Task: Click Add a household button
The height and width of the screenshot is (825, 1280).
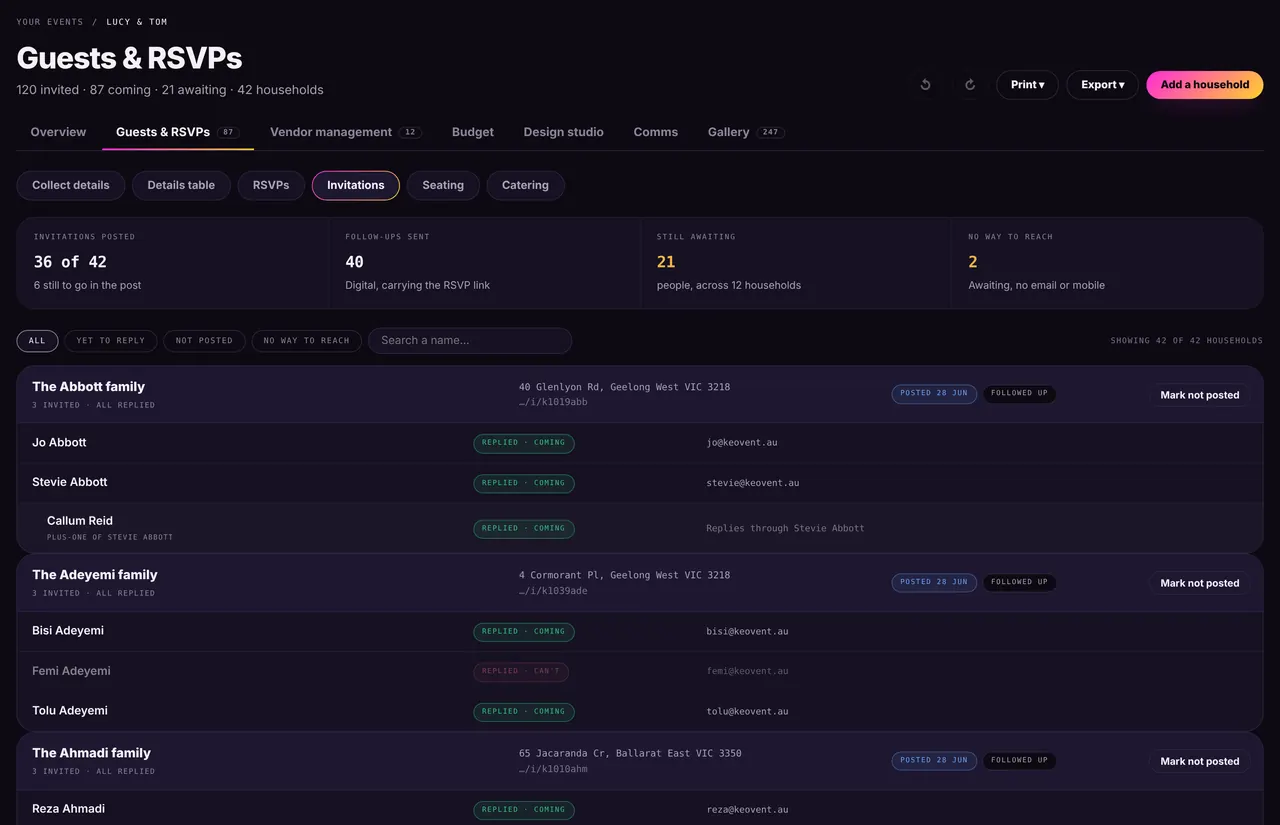Action: [1204, 85]
